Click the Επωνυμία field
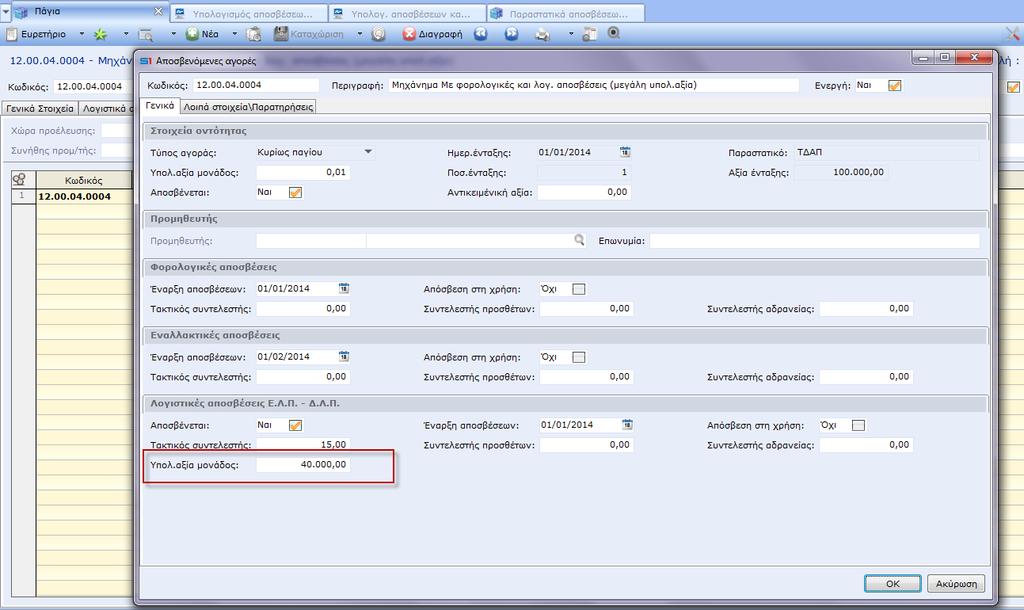 point(814,240)
